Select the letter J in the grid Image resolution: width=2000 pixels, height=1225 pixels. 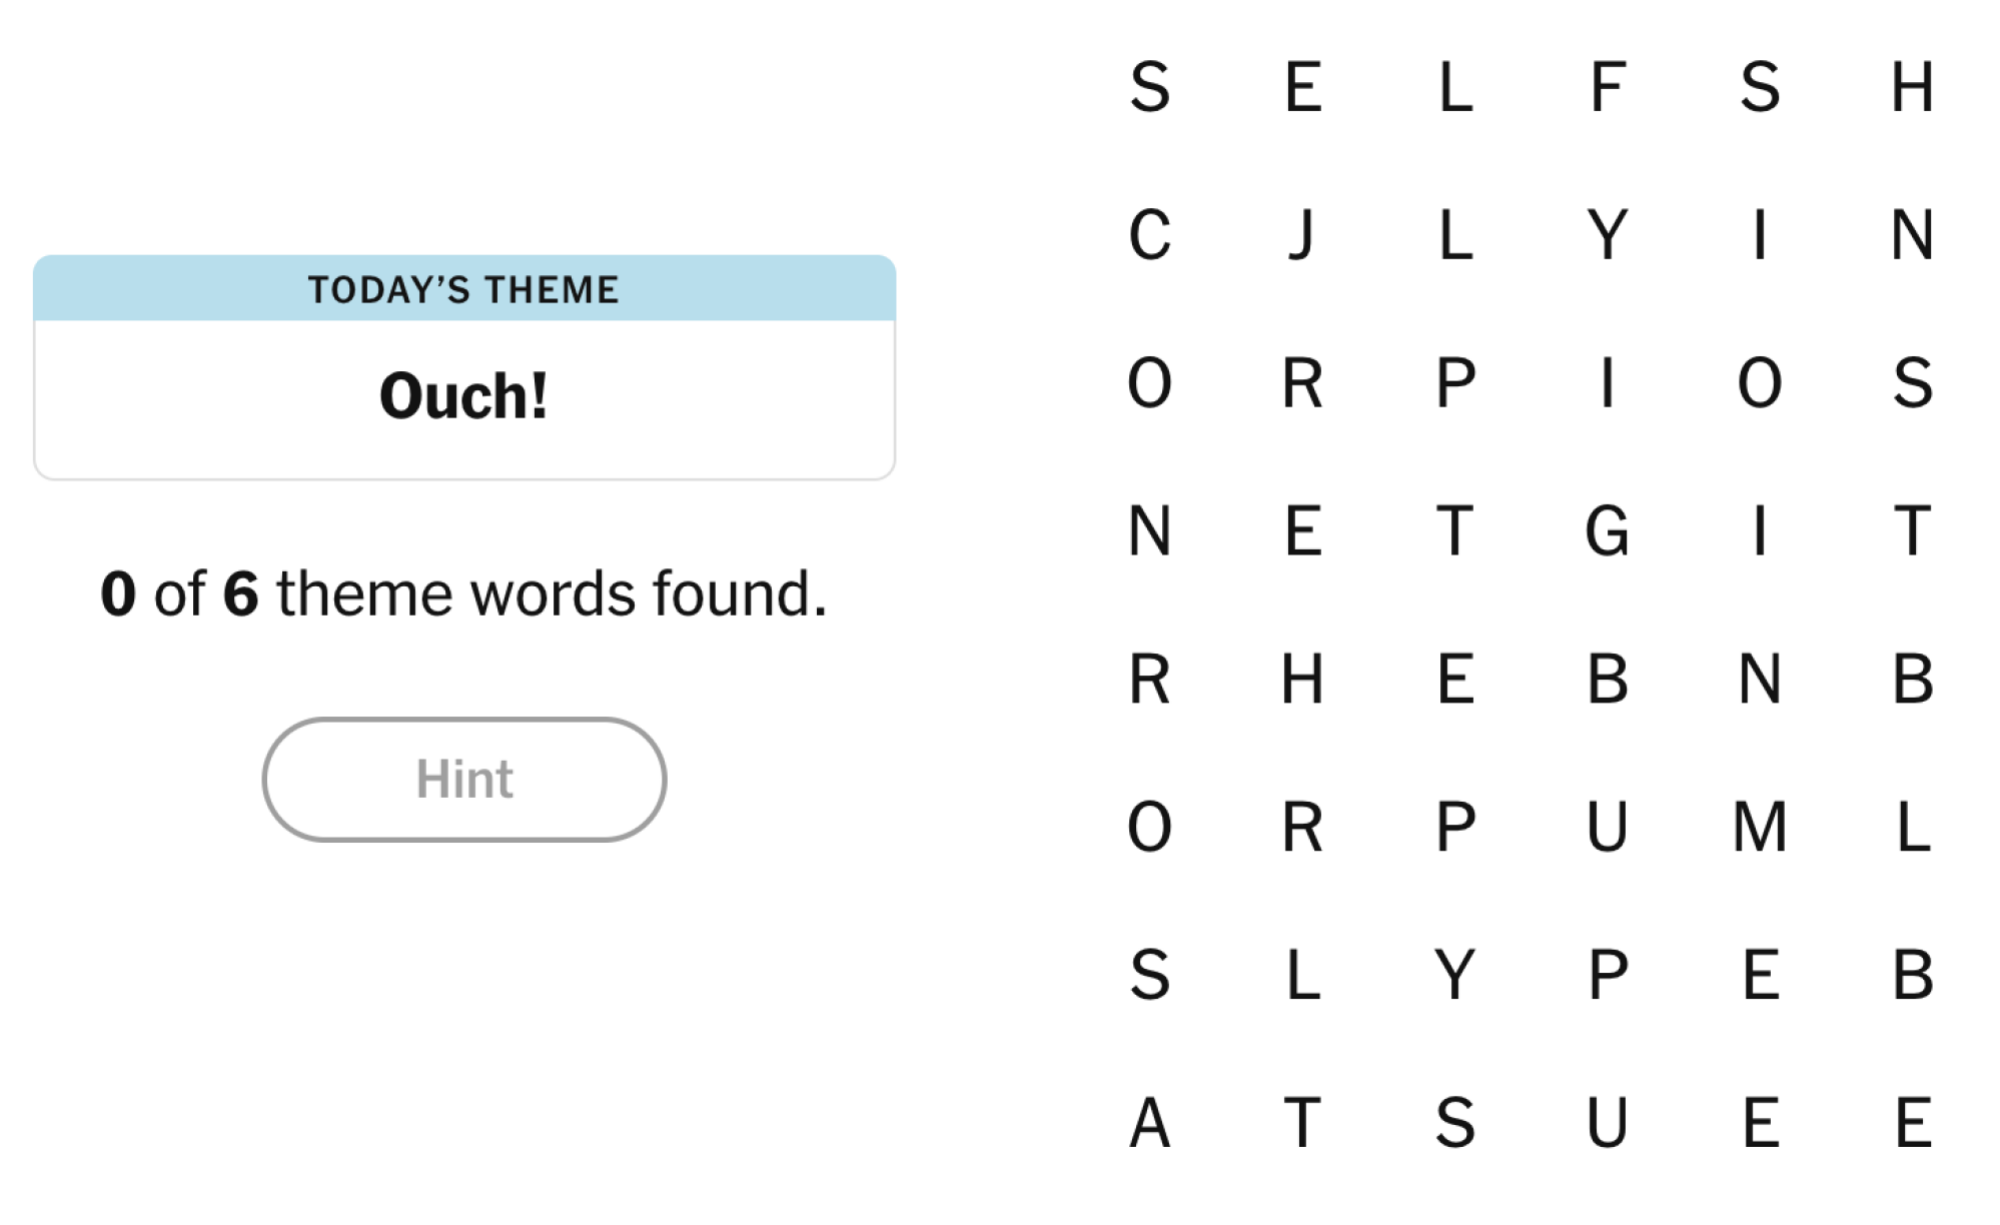(x=1302, y=235)
